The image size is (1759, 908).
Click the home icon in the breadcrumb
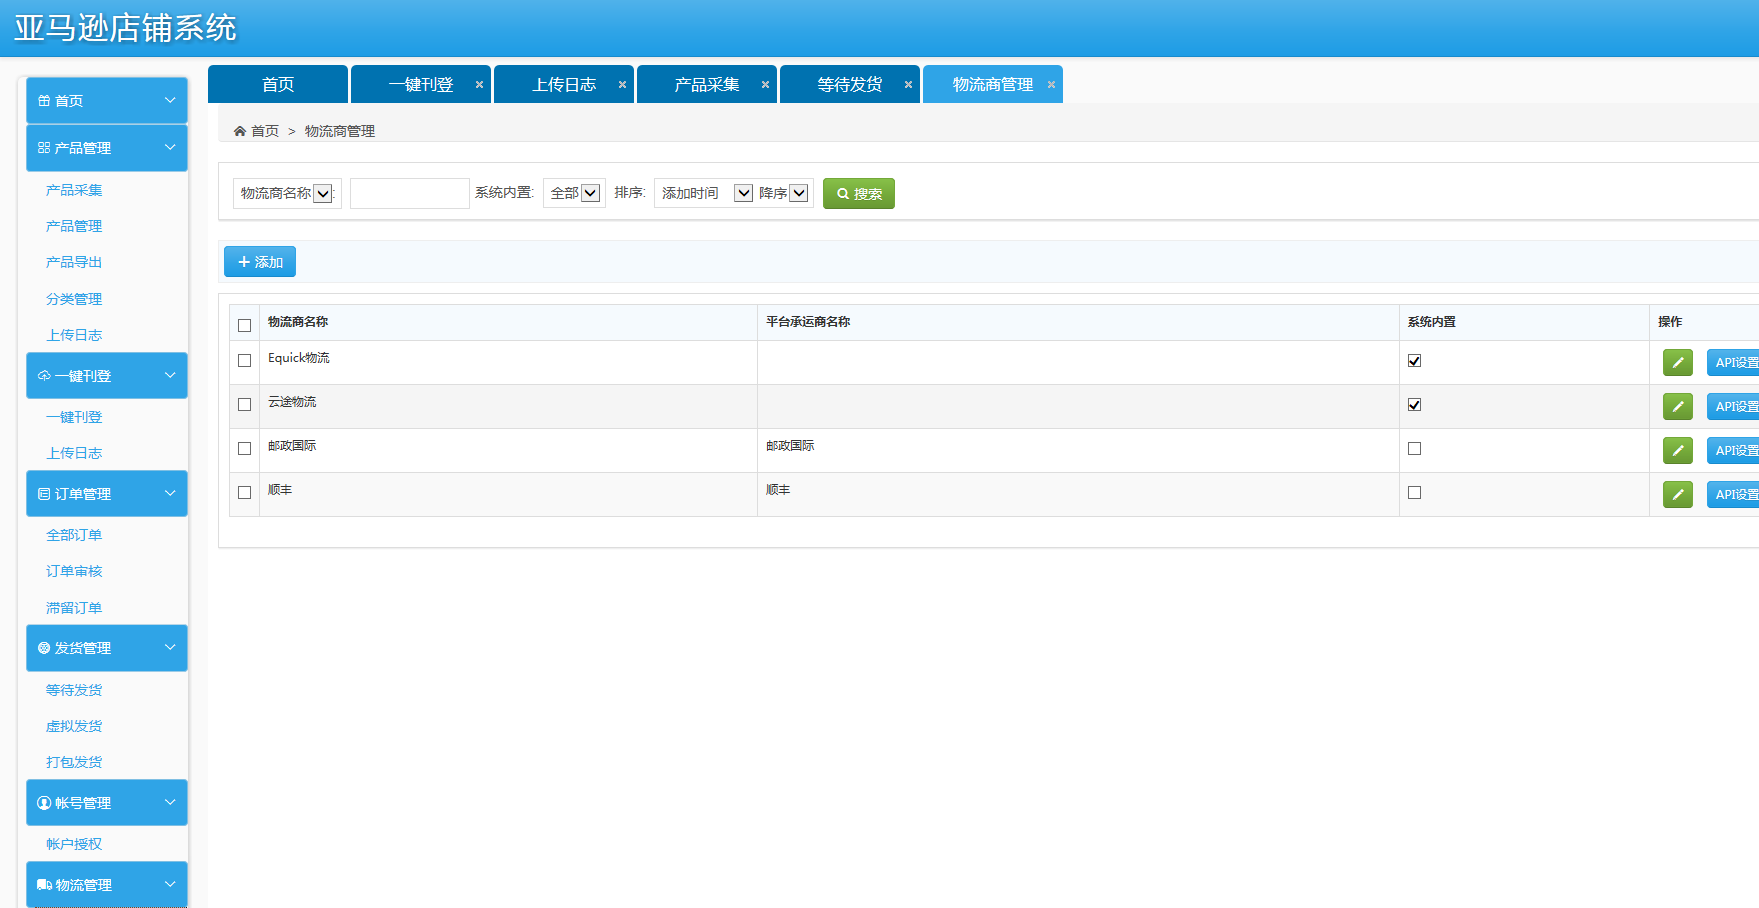tap(240, 131)
